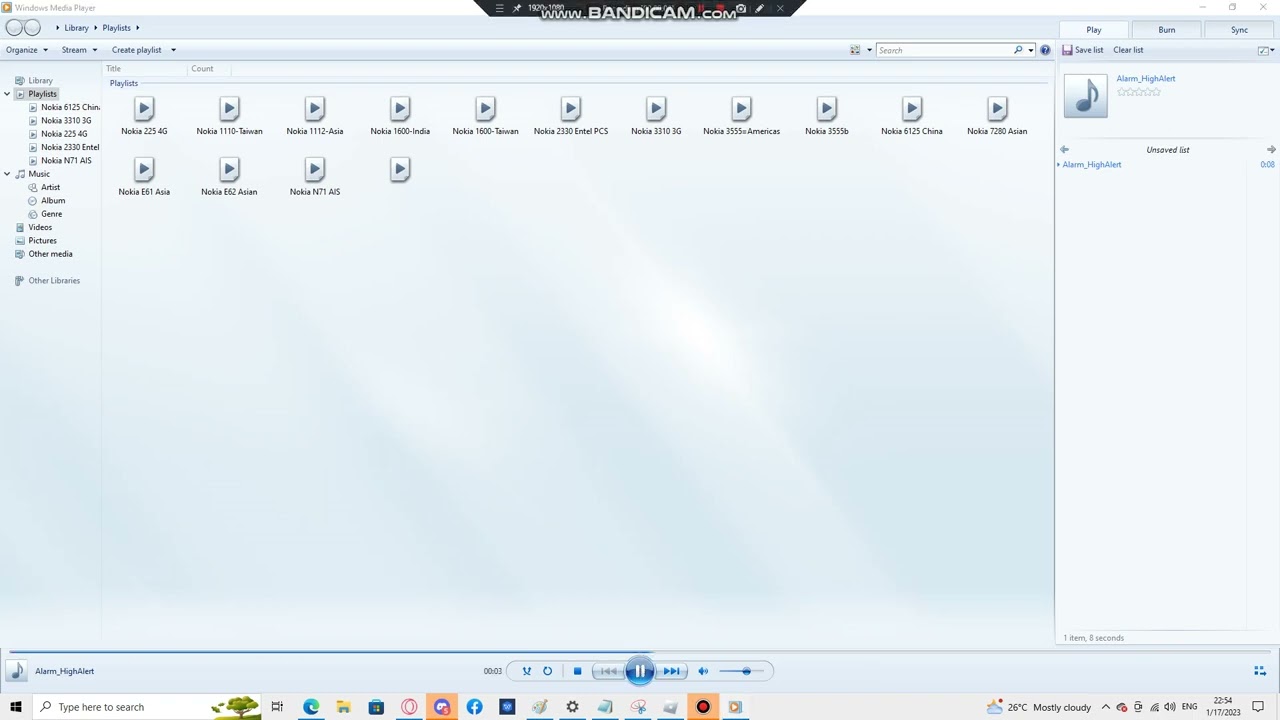Select the Nokia 3555 Americas playlist icon
Screen dimensions: 1280x720
741,108
